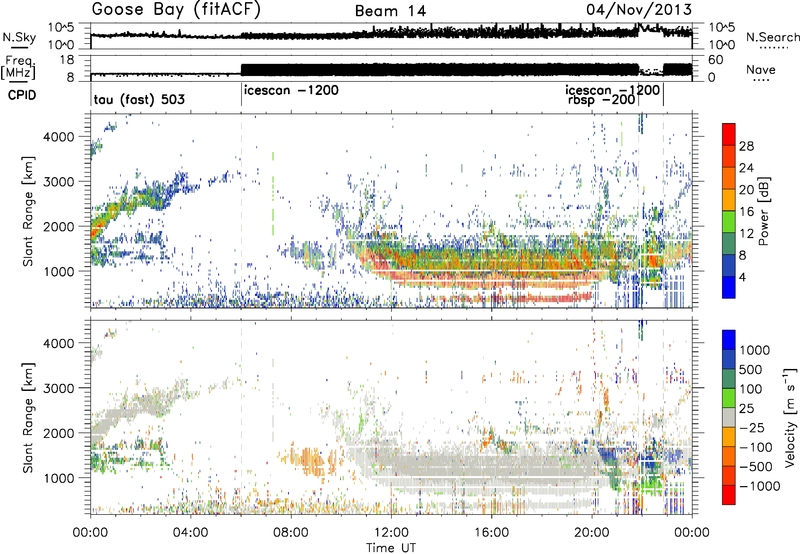Click the '12:00' time axis tick label
The image size is (800, 554).
391,533
